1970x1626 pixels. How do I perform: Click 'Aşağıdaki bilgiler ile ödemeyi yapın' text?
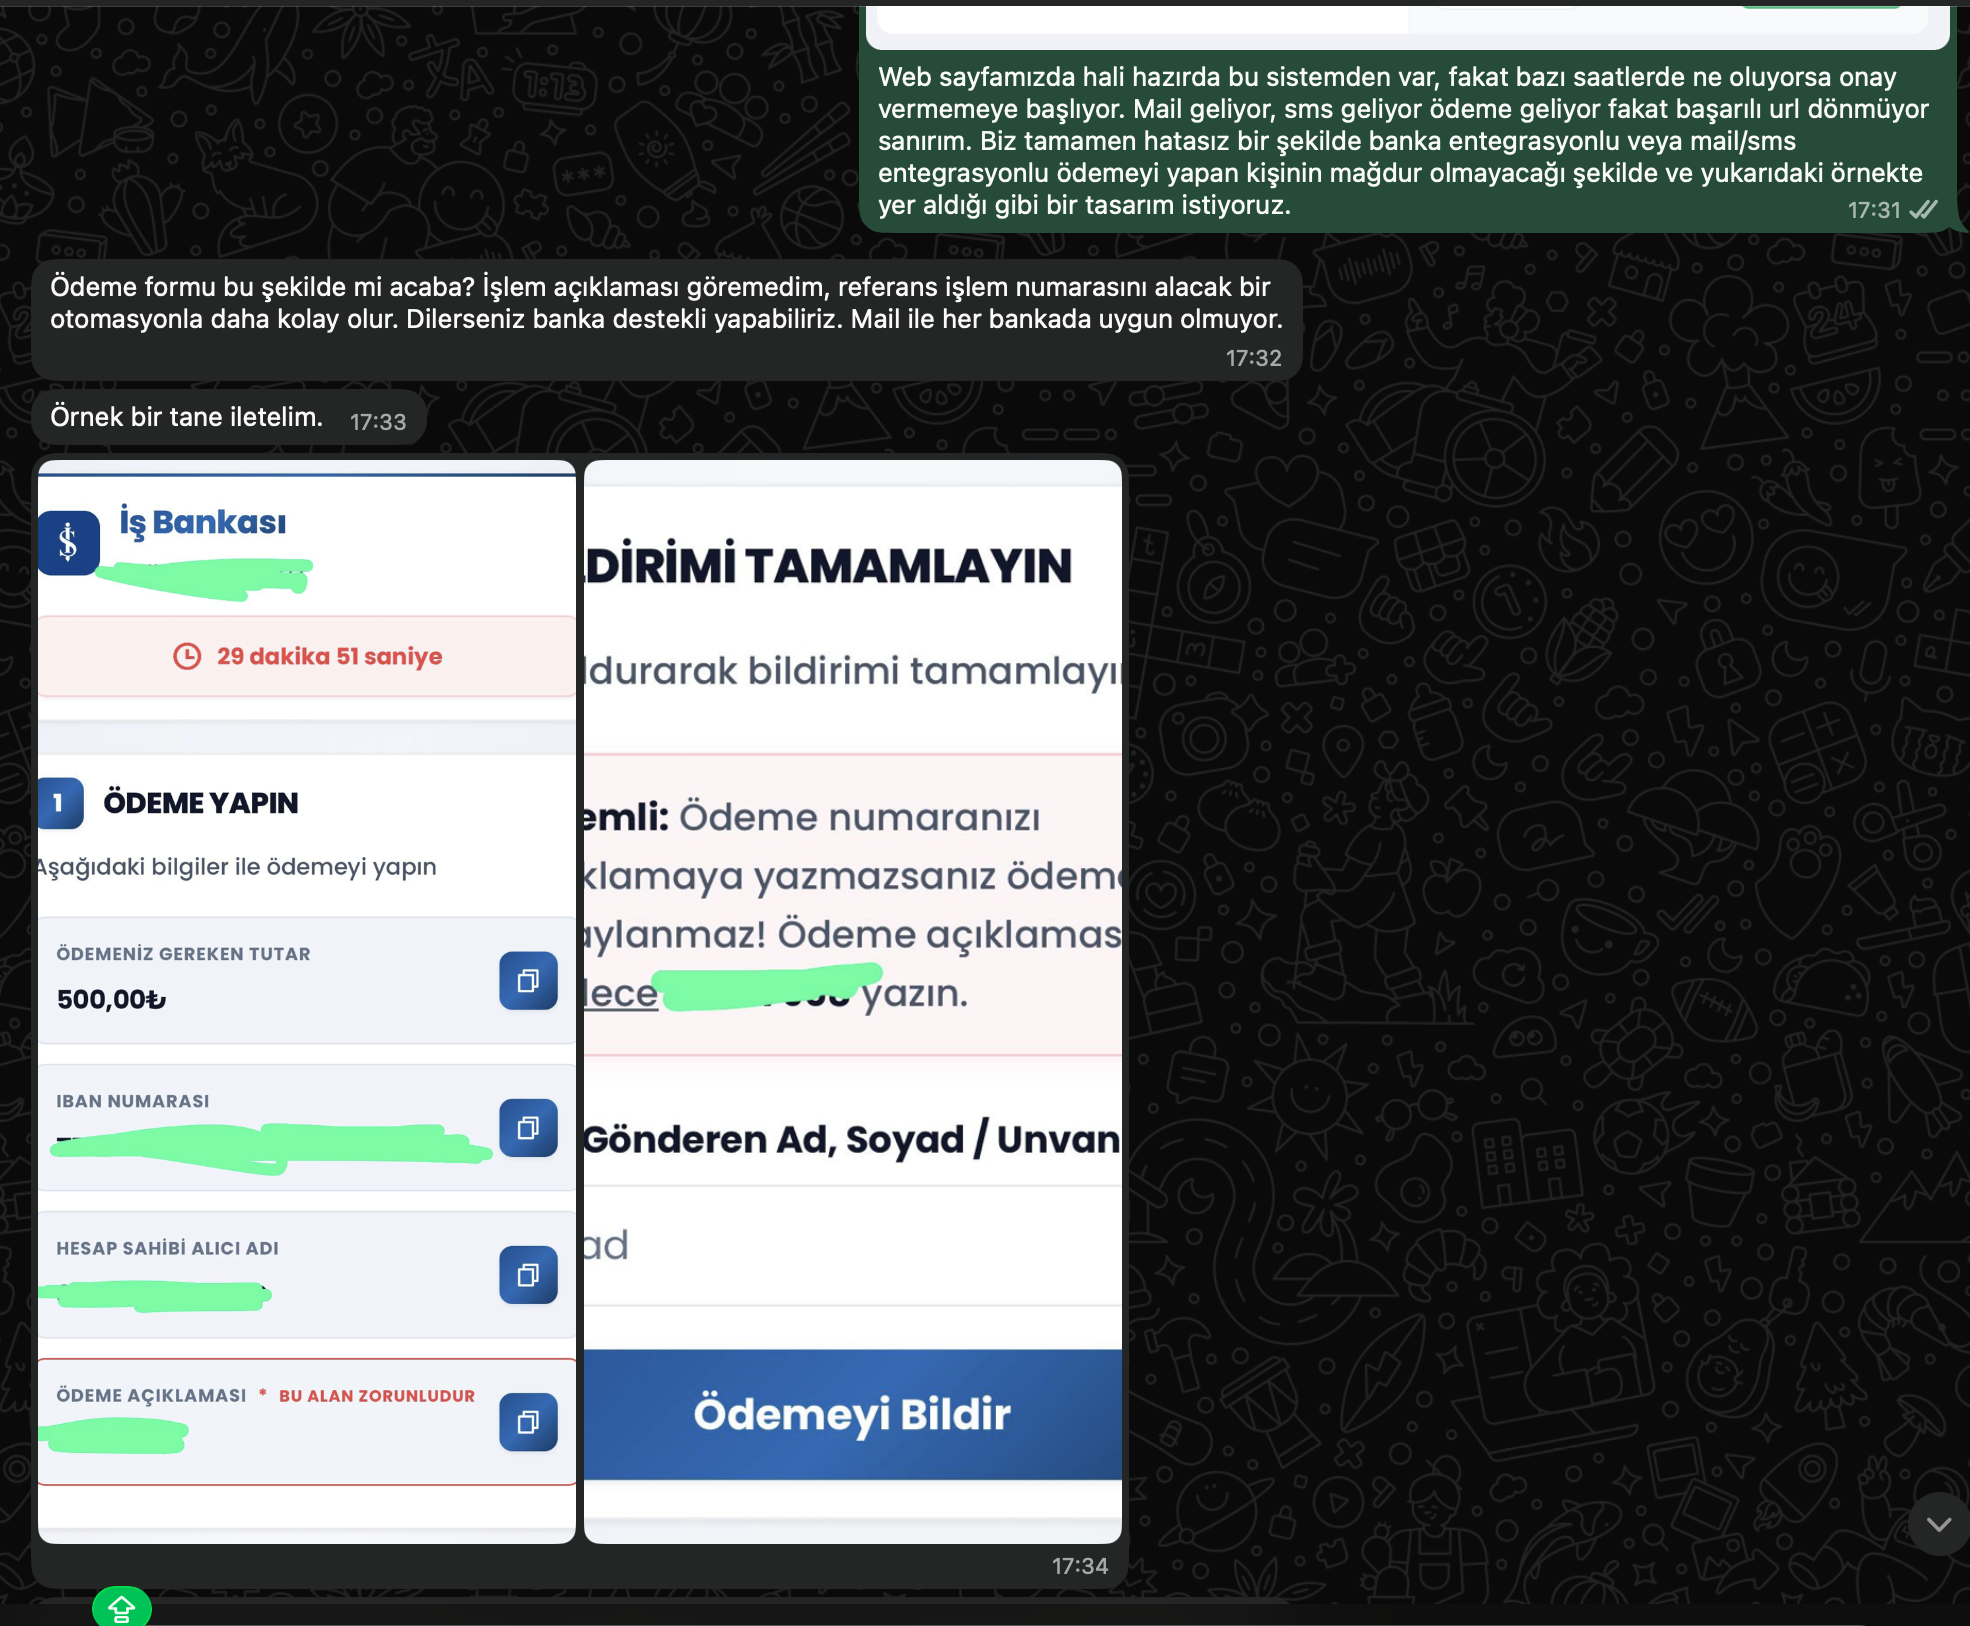tap(237, 867)
